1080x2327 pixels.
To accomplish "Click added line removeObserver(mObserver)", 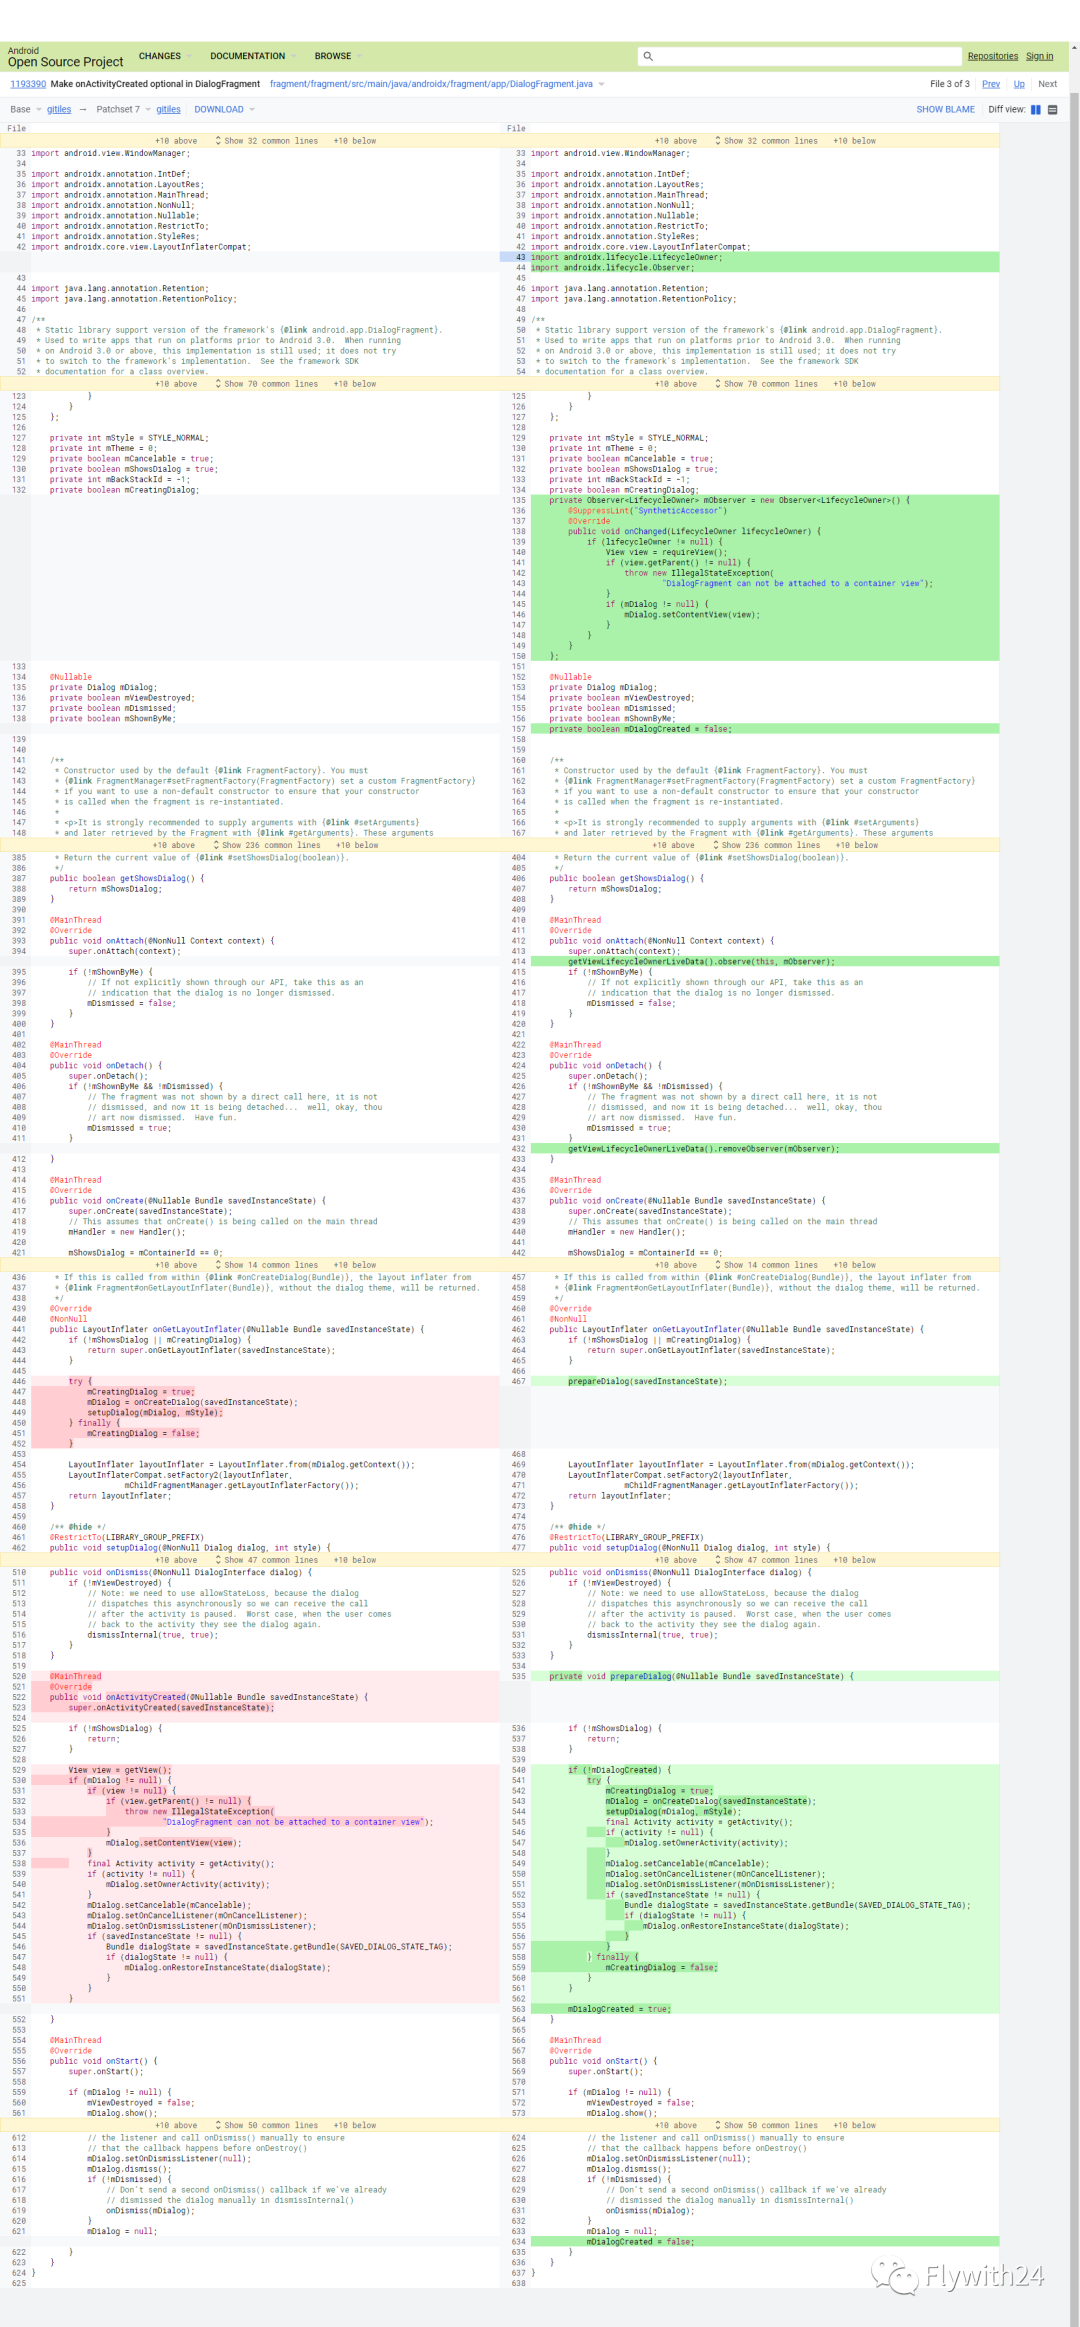I will tap(764, 1148).
